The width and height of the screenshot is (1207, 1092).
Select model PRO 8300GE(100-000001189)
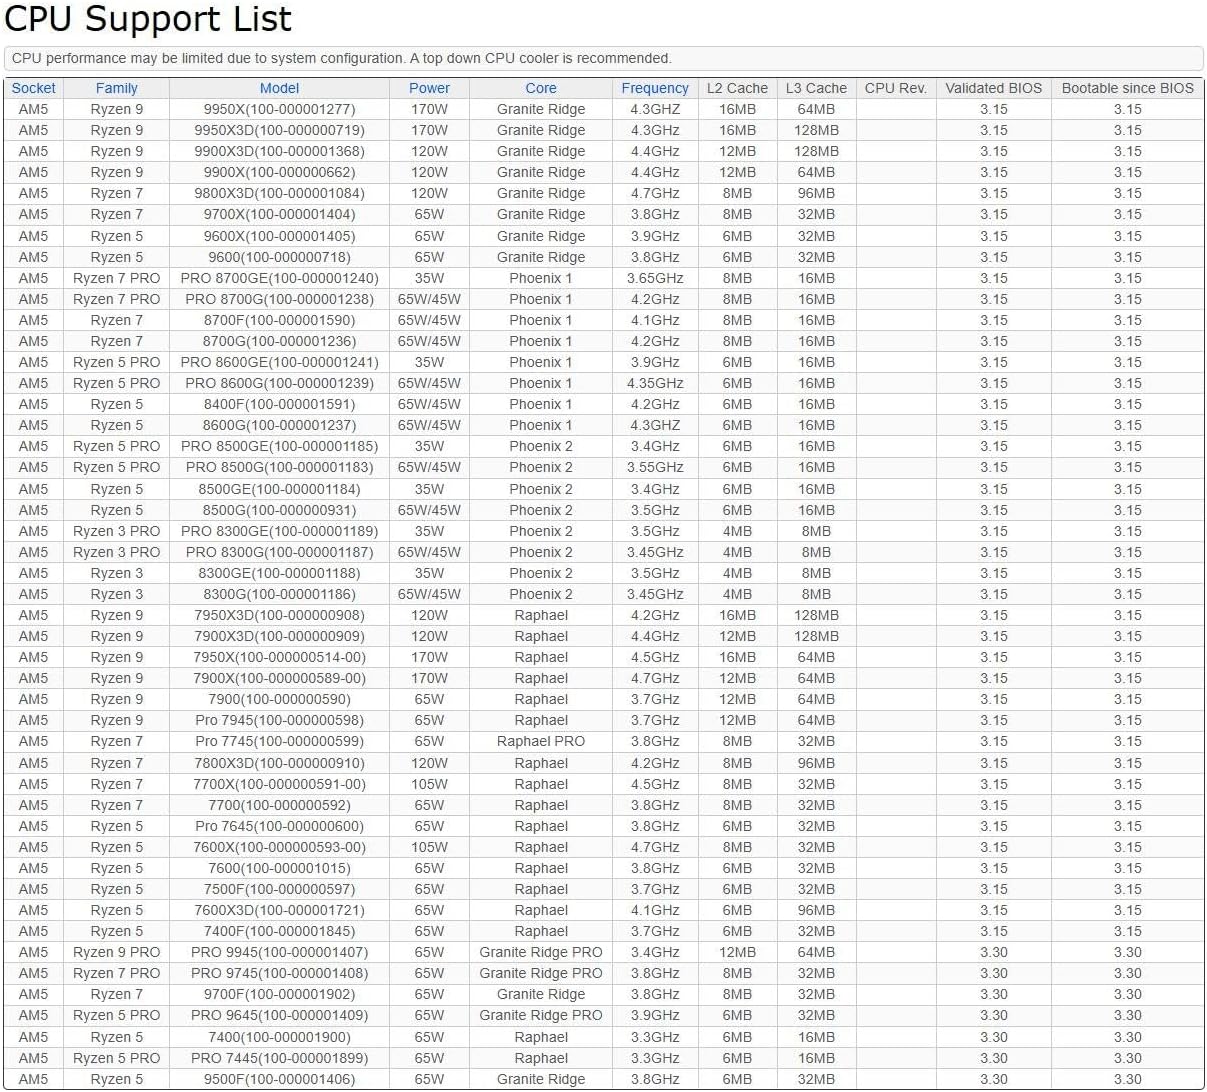pos(279,531)
